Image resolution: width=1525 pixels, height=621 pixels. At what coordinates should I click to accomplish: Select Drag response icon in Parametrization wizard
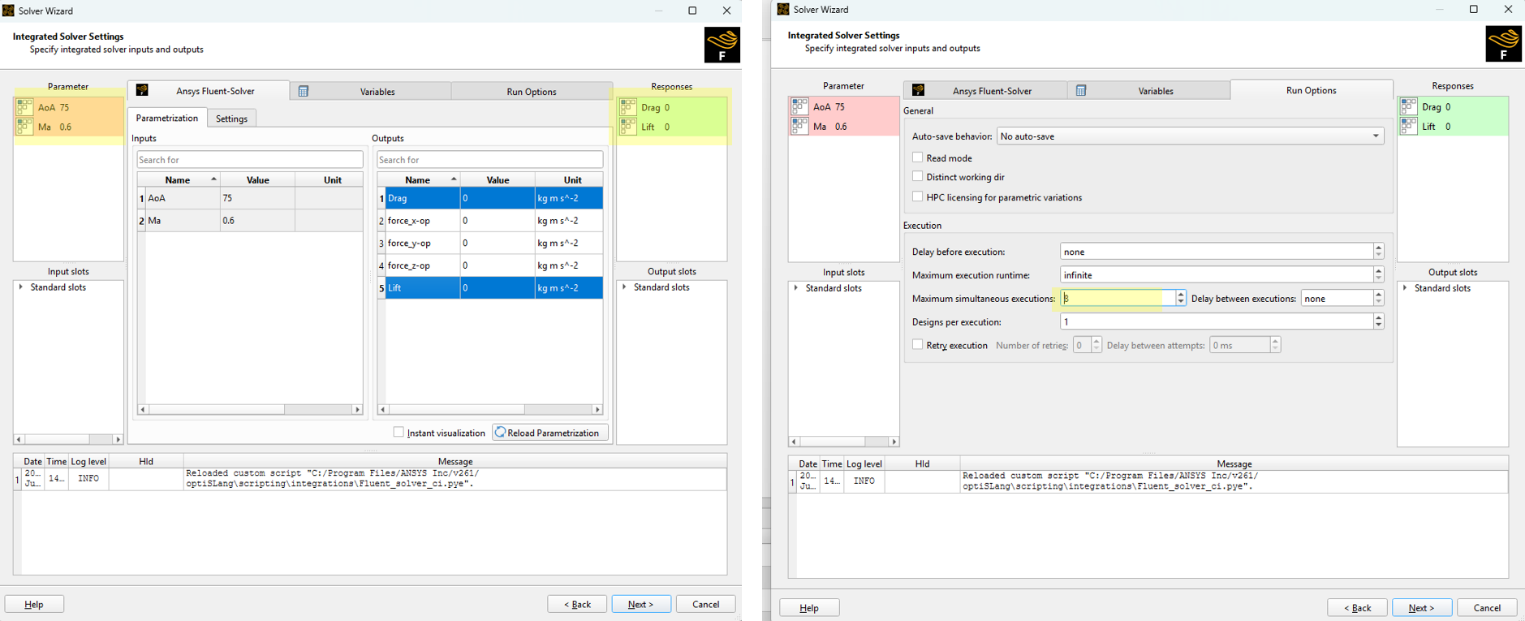pyautogui.click(x=628, y=107)
